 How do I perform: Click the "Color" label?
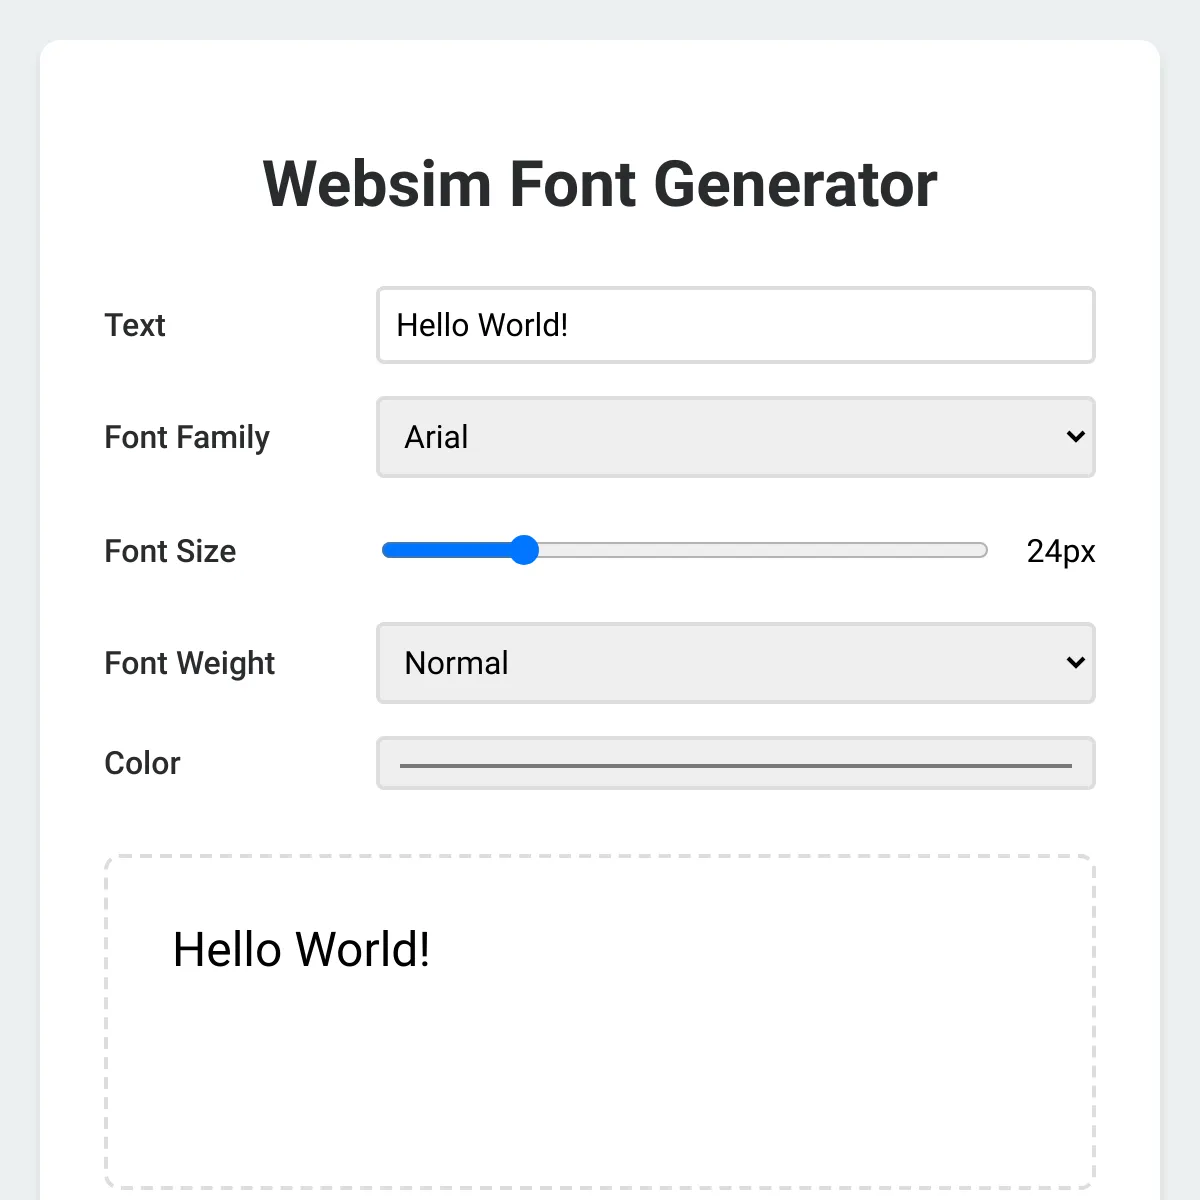(142, 763)
